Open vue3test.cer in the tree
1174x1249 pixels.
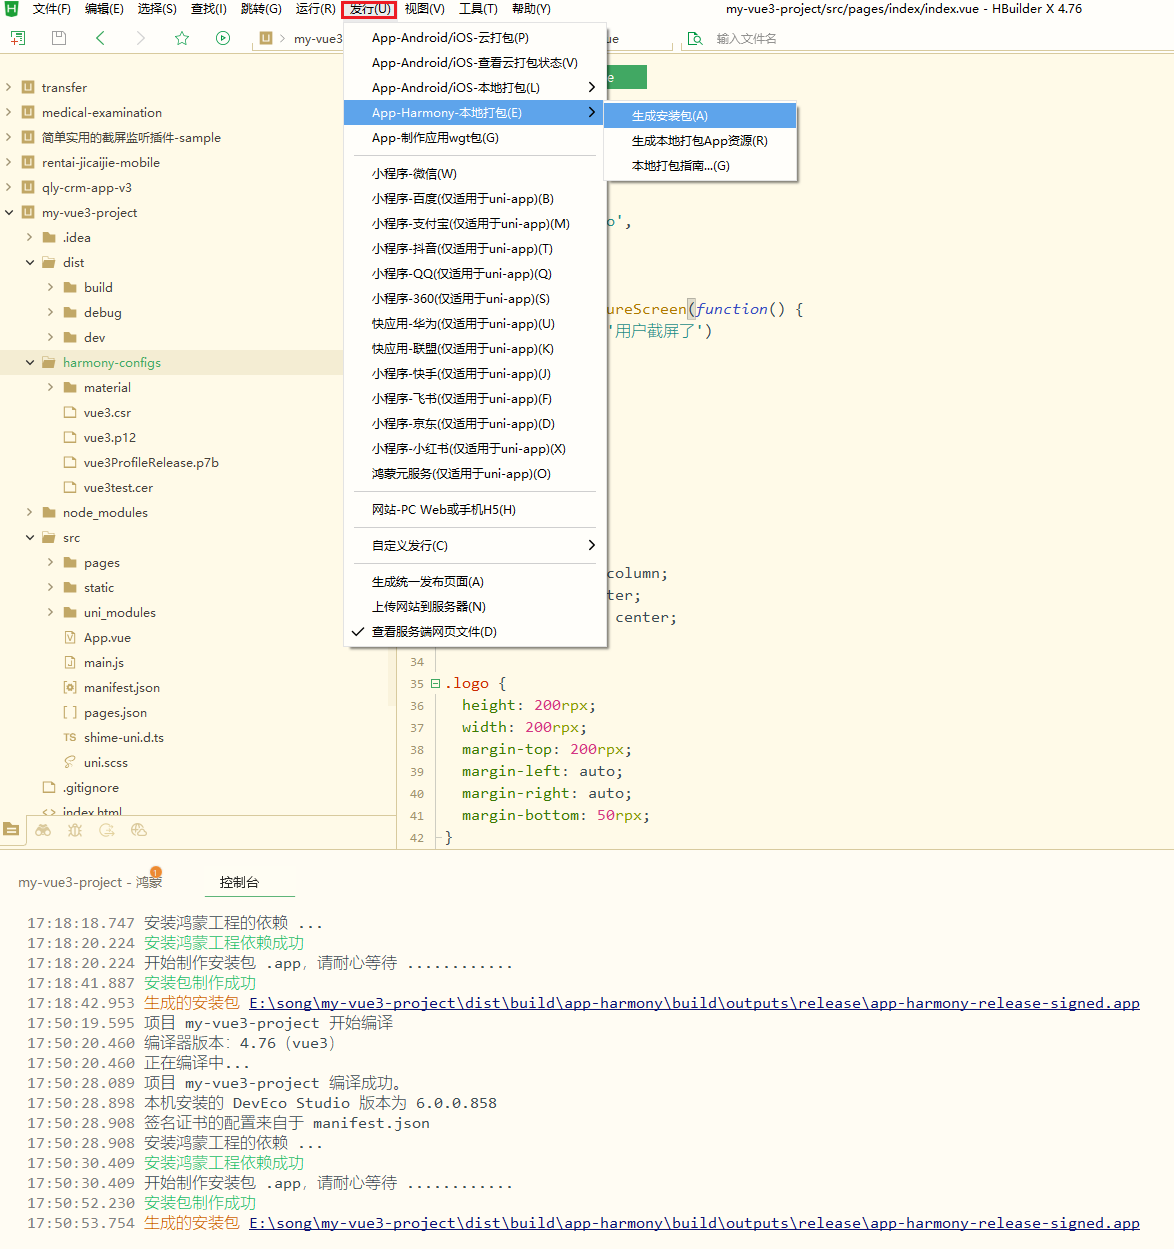tap(118, 487)
